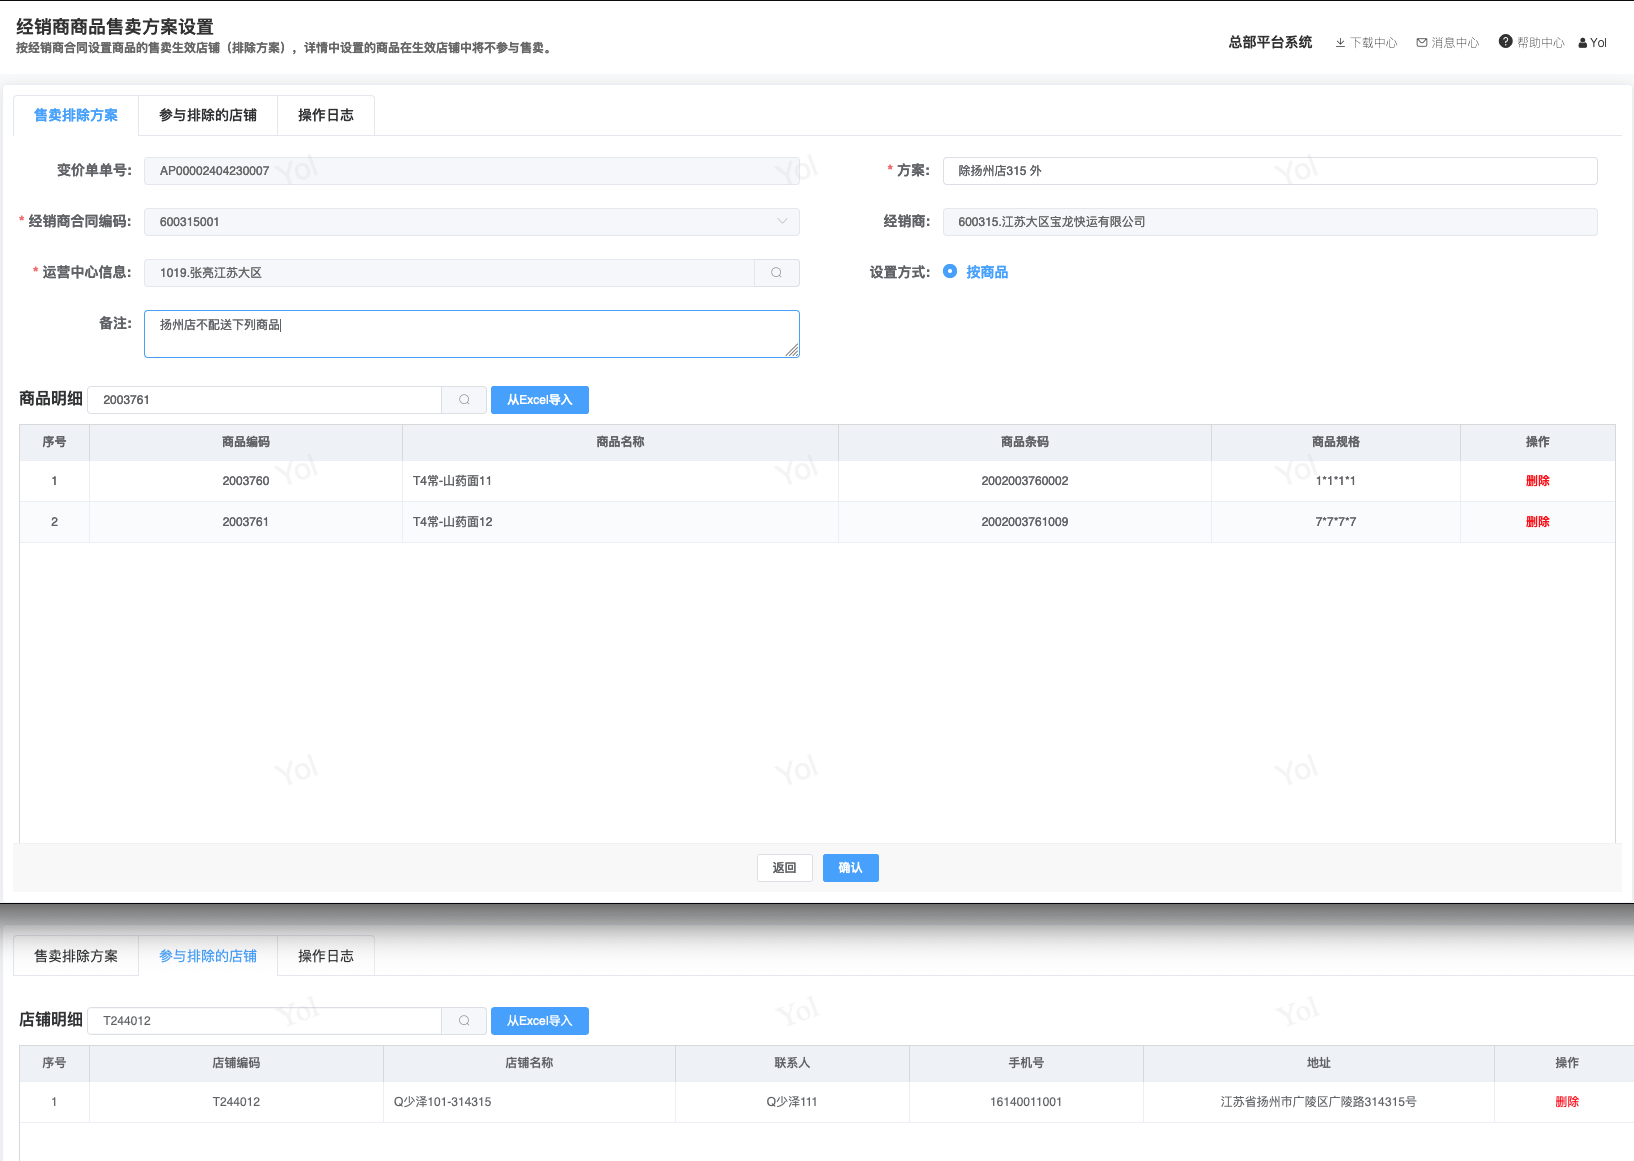Click the download center icon
Screen dimensions: 1634x1161
point(1340,43)
